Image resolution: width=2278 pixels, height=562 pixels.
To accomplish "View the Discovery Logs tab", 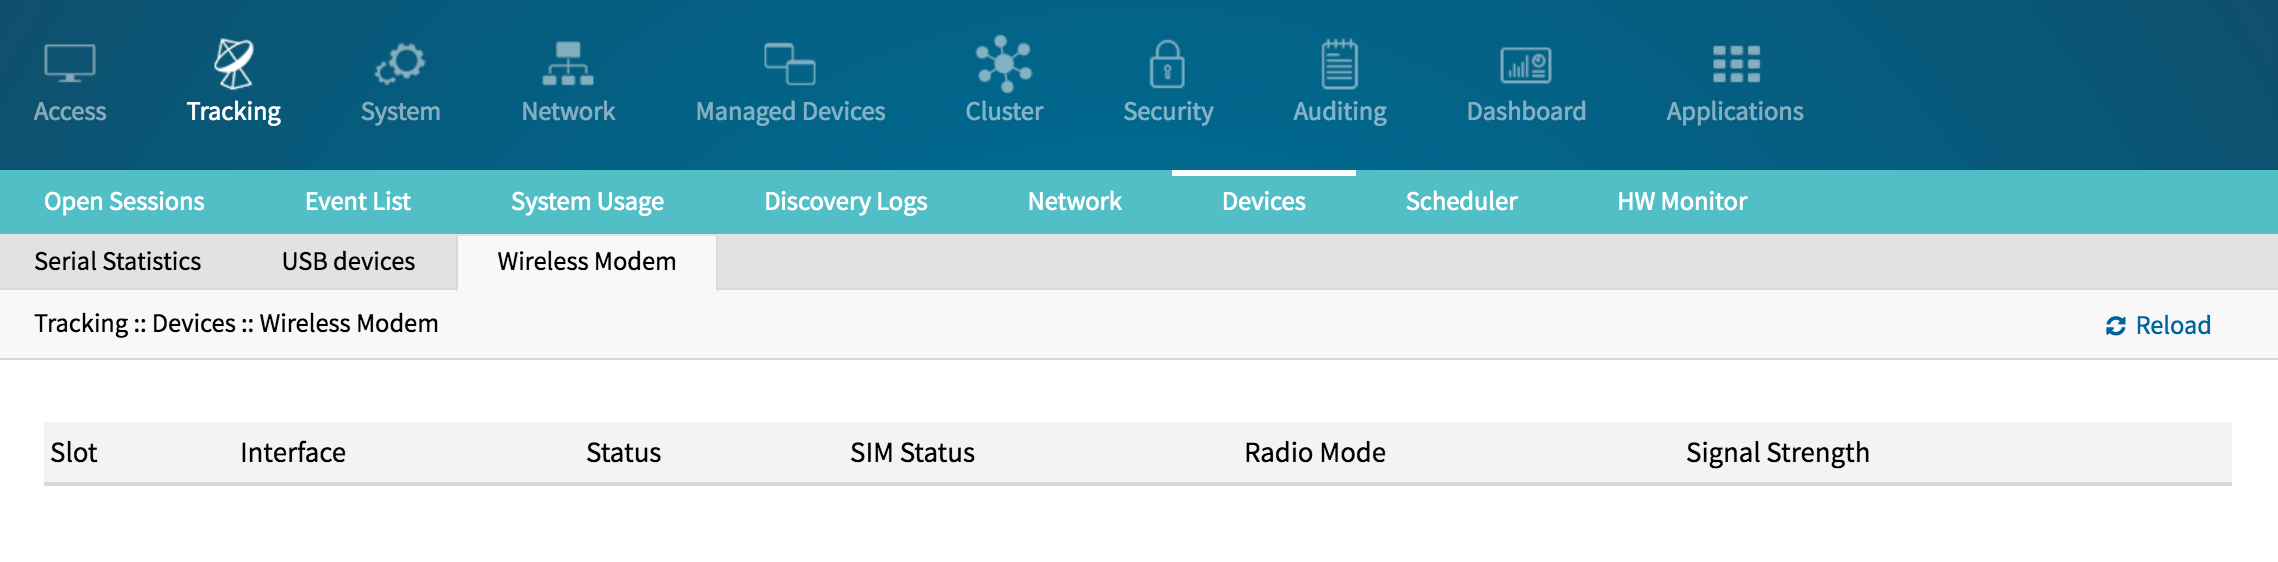I will click(x=846, y=202).
